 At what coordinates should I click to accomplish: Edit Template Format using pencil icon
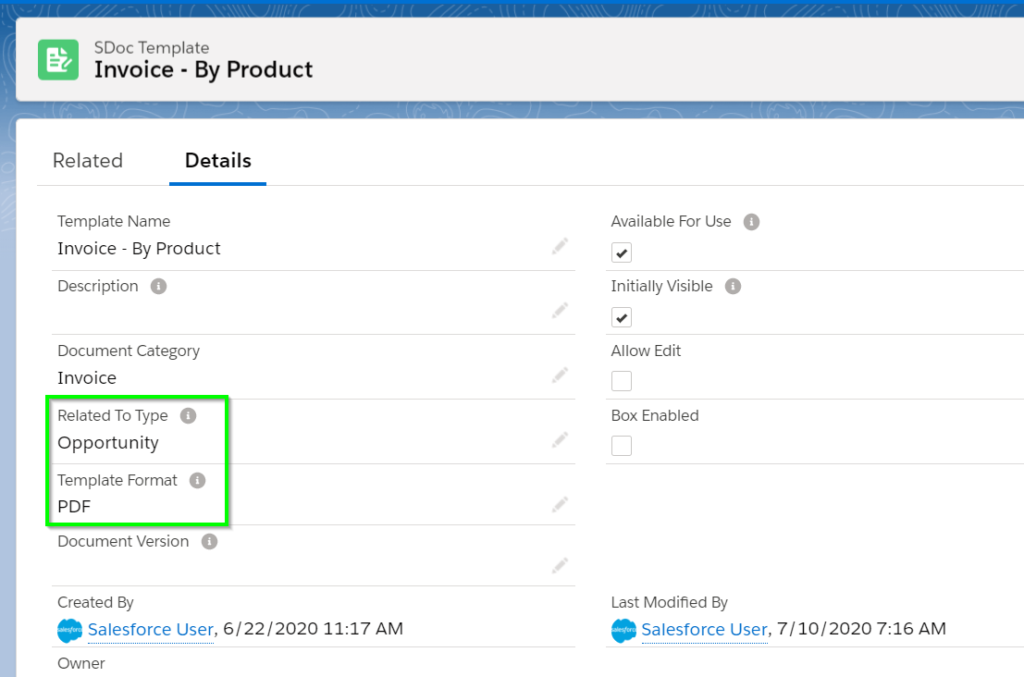point(560,504)
